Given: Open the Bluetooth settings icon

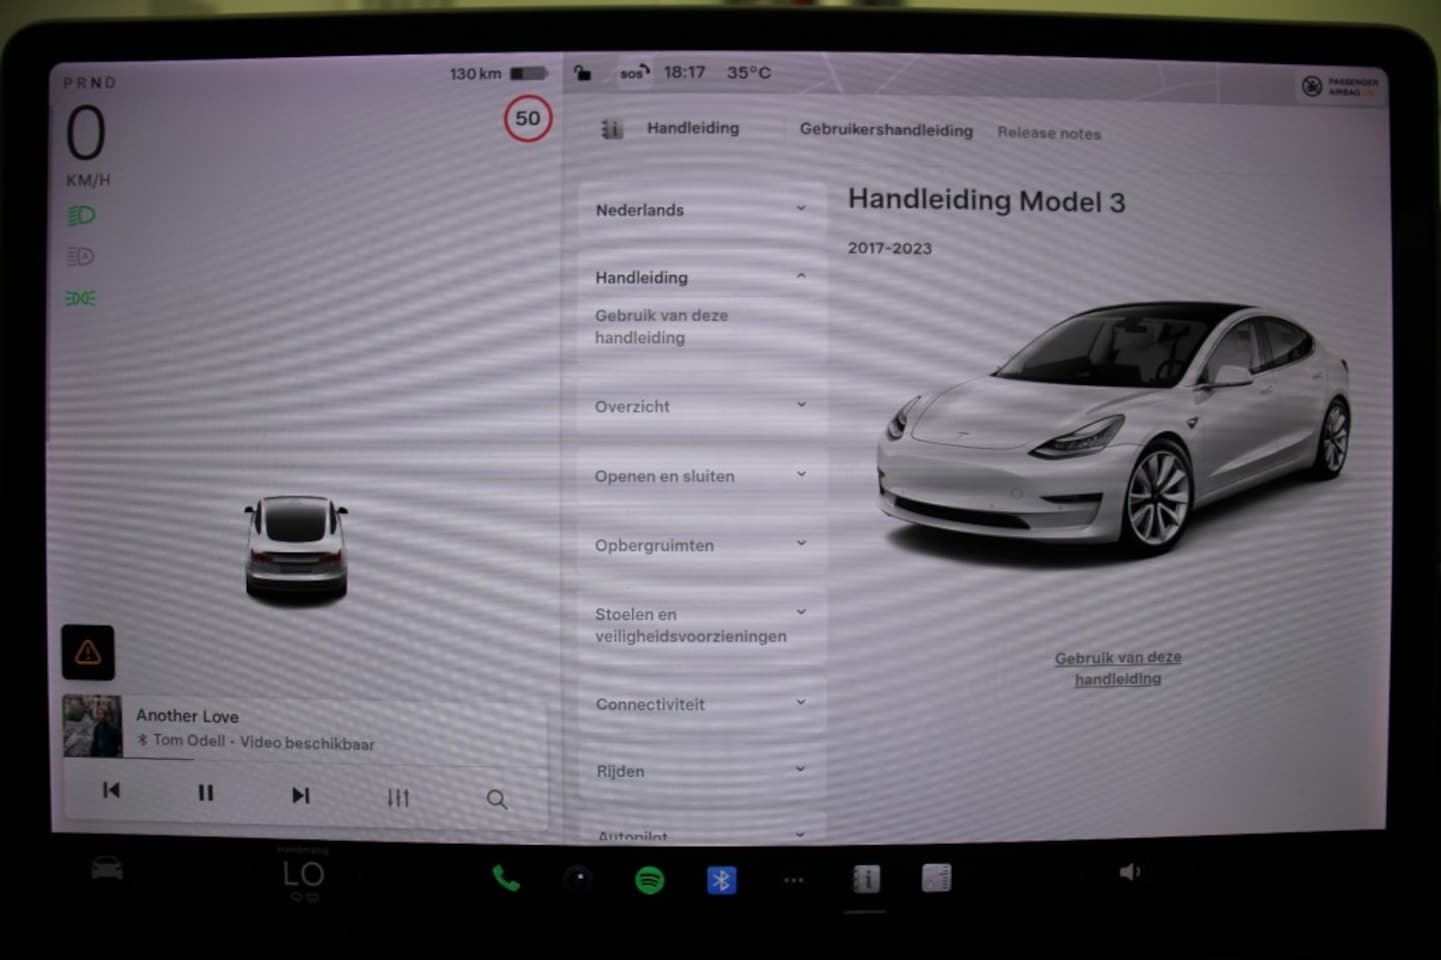Looking at the screenshot, I should coord(721,880).
